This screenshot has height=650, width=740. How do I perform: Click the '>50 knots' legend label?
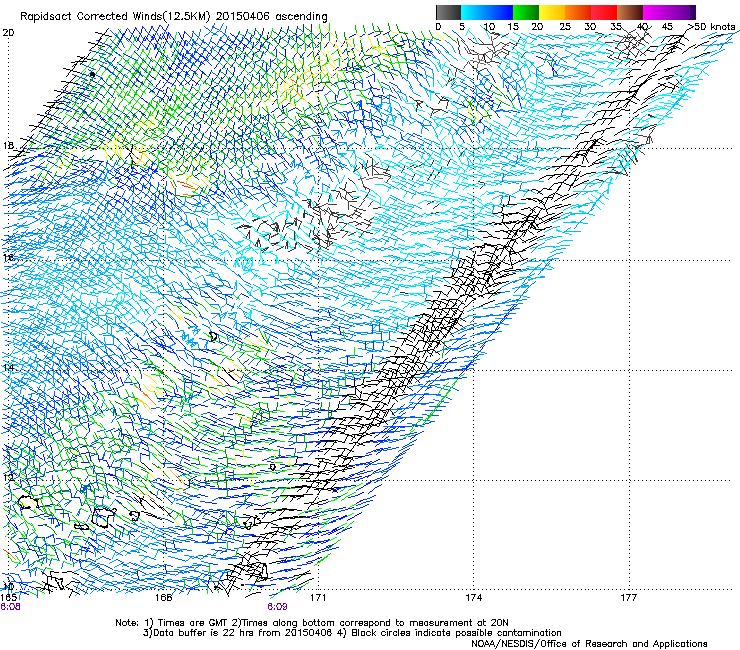click(x=711, y=26)
